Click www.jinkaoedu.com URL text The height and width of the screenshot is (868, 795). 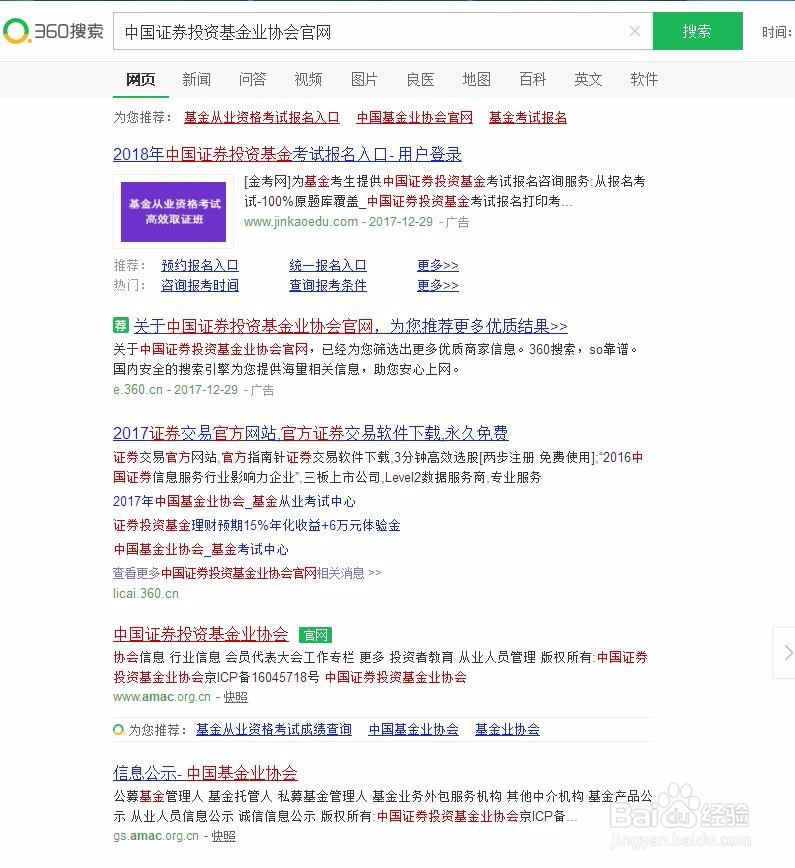pos(301,221)
